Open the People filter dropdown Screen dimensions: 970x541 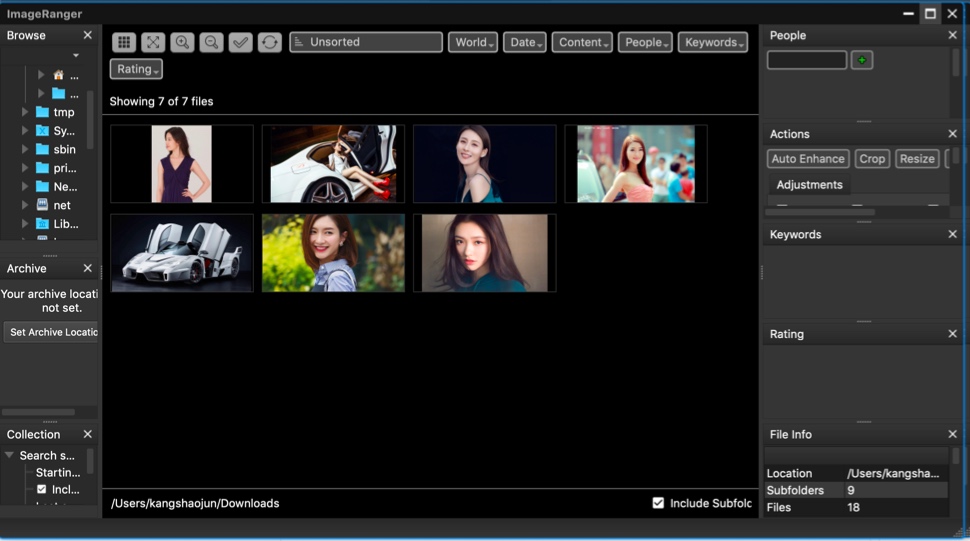645,42
